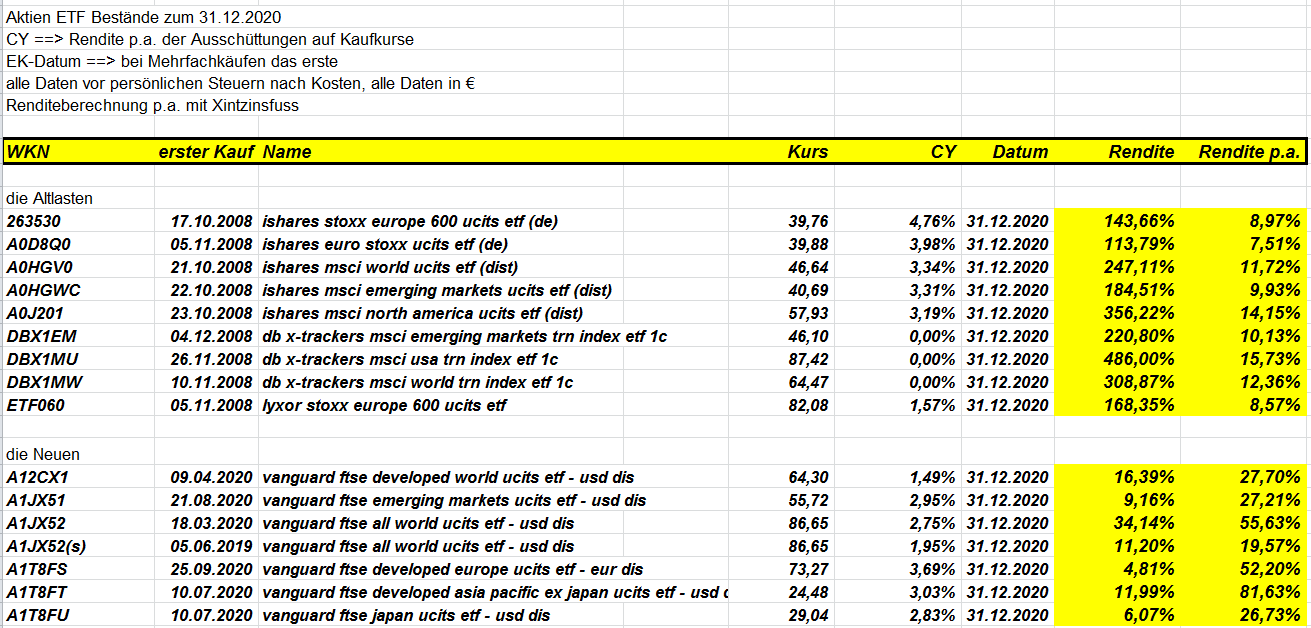The image size is (1311, 628).
Task: Click Rendite value '4,81%'
Action: (1149, 570)
